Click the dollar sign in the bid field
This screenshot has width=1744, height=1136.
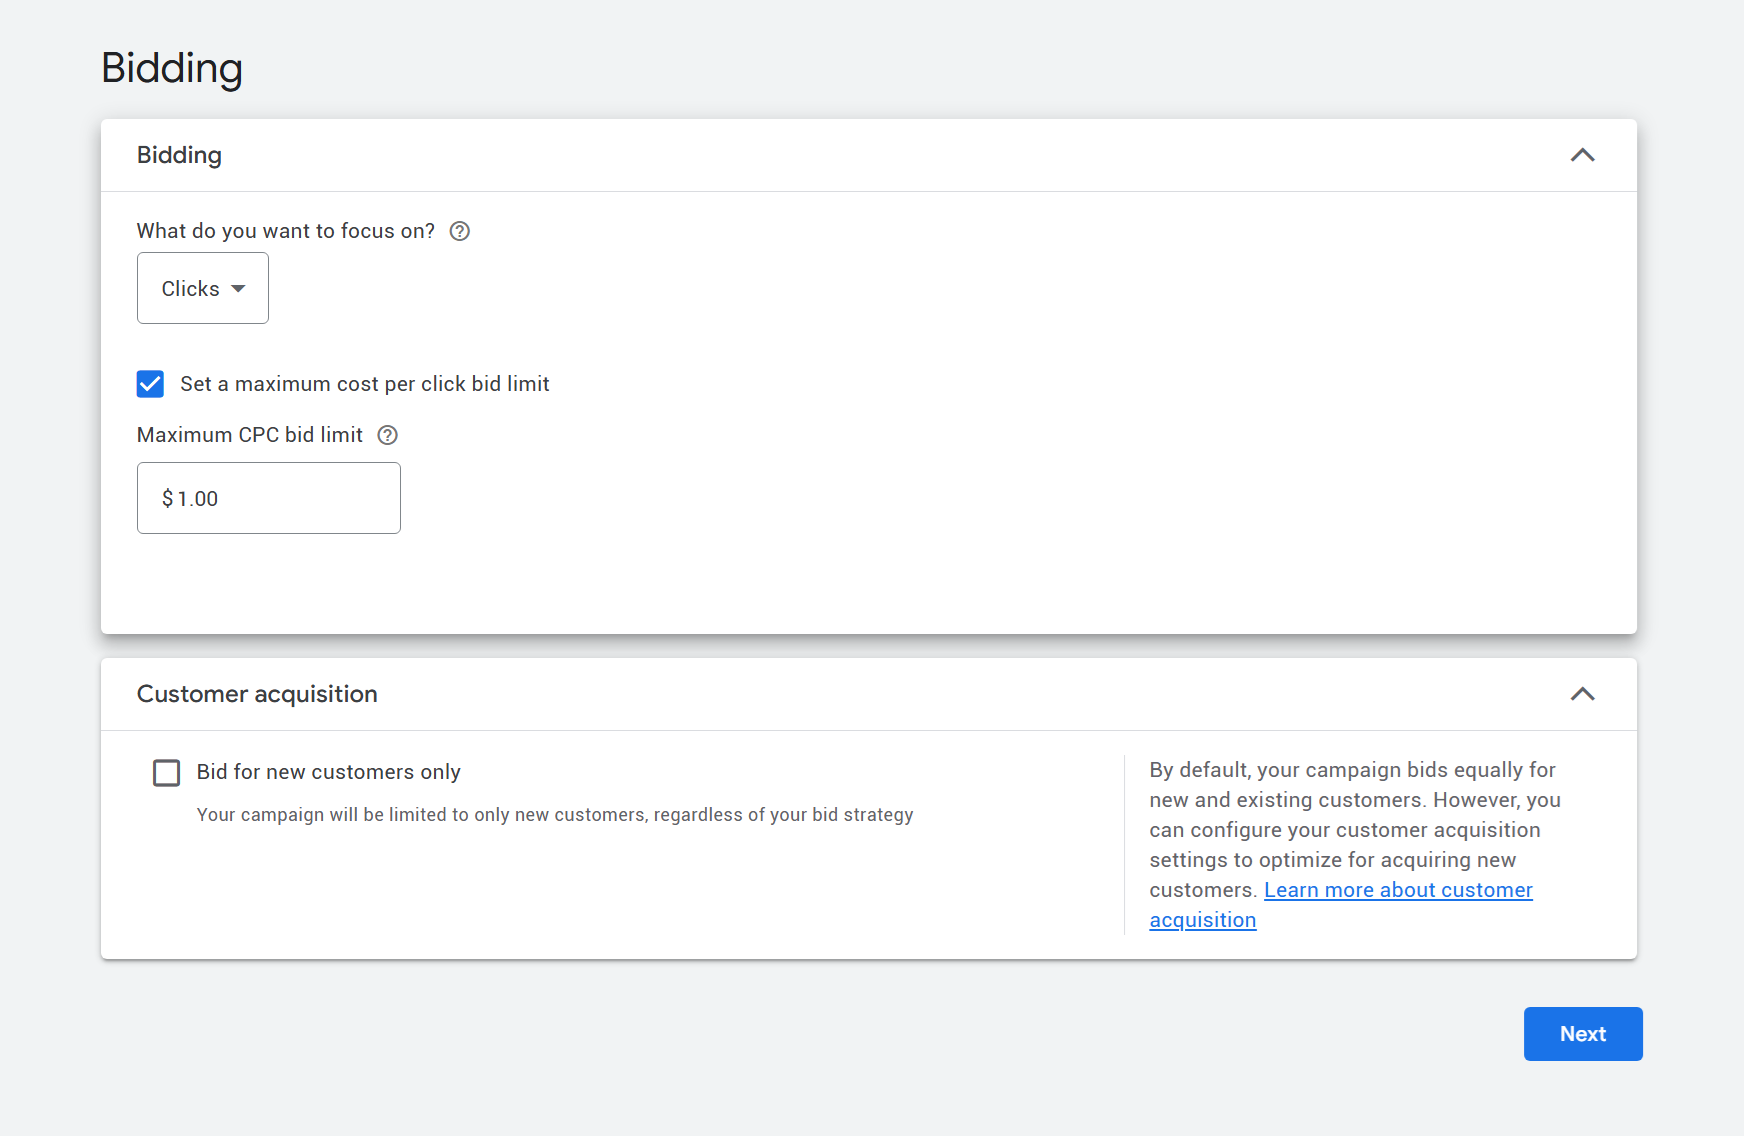168,498
